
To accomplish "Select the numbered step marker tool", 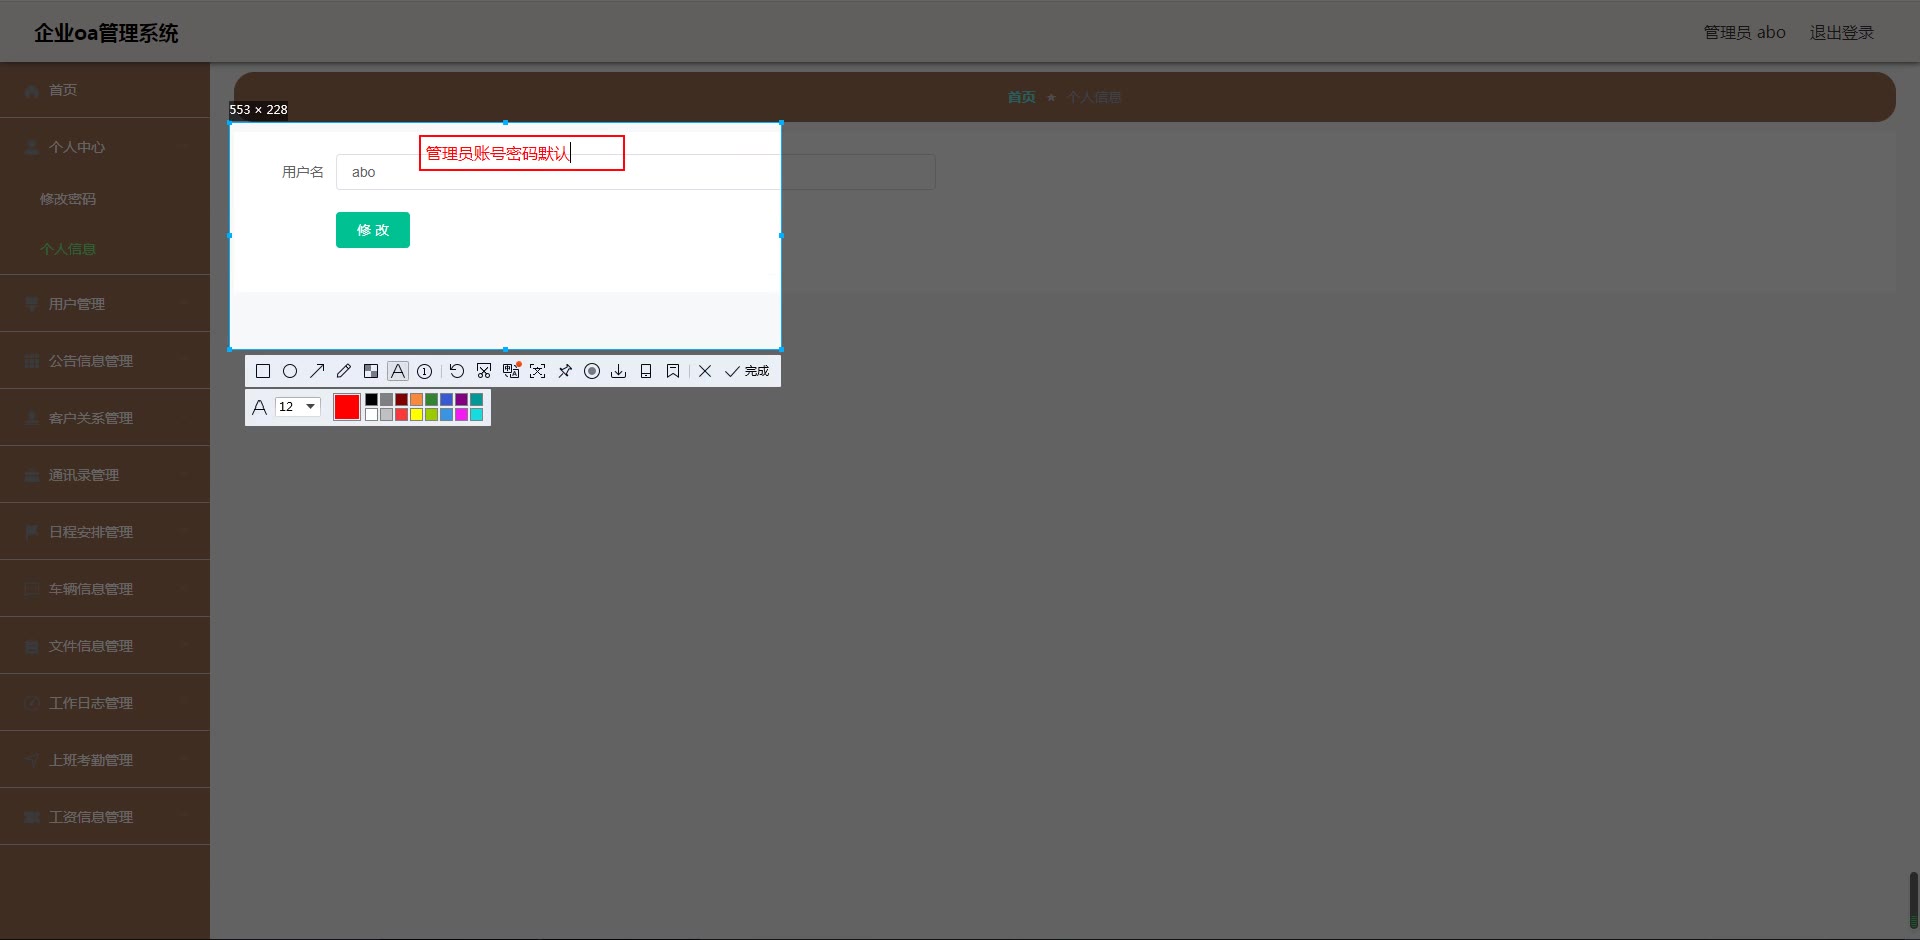I will (425, 371).
